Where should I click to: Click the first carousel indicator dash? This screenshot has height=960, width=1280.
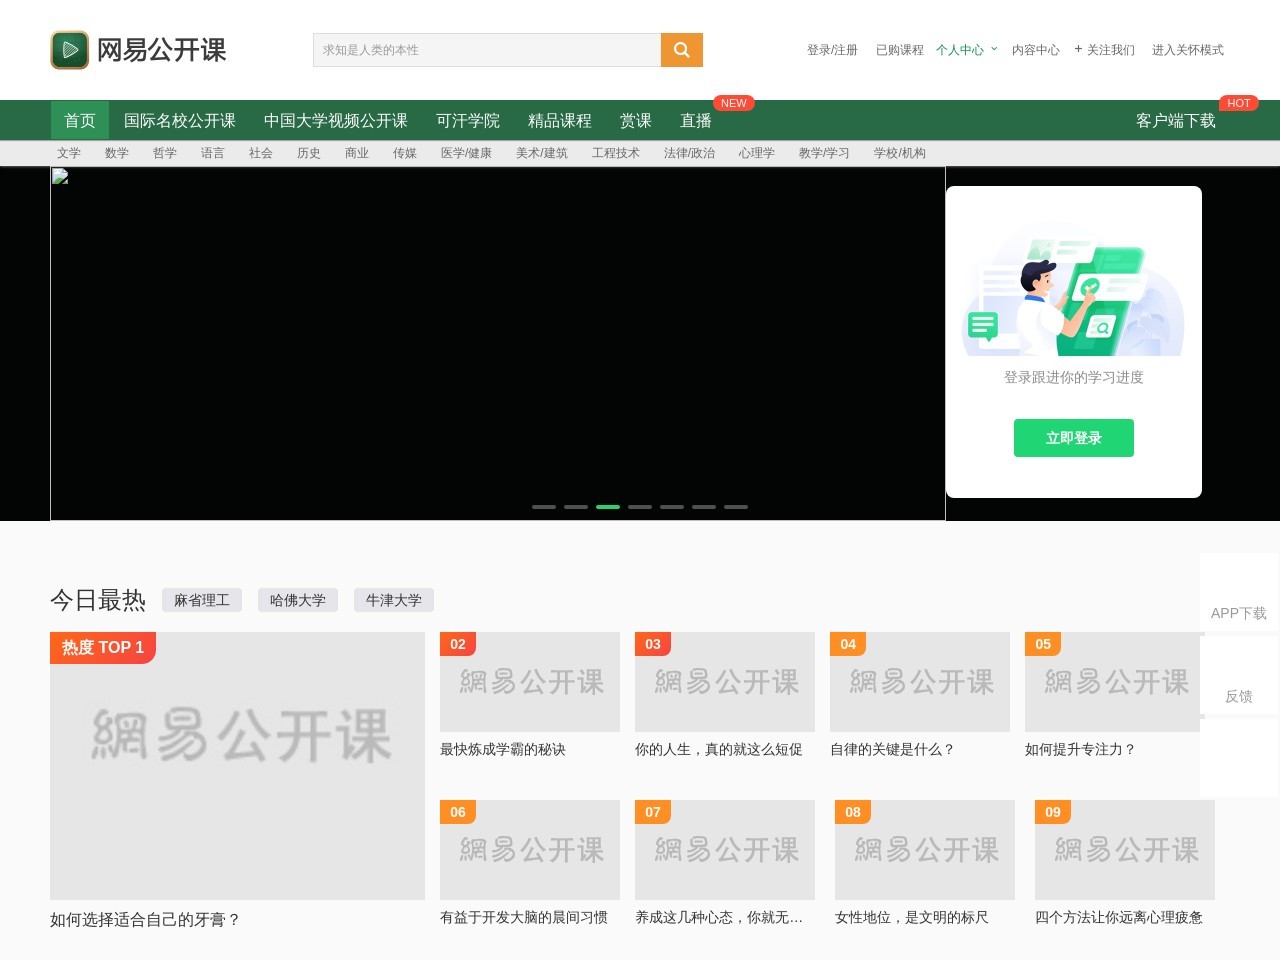(x=544, y=507)
